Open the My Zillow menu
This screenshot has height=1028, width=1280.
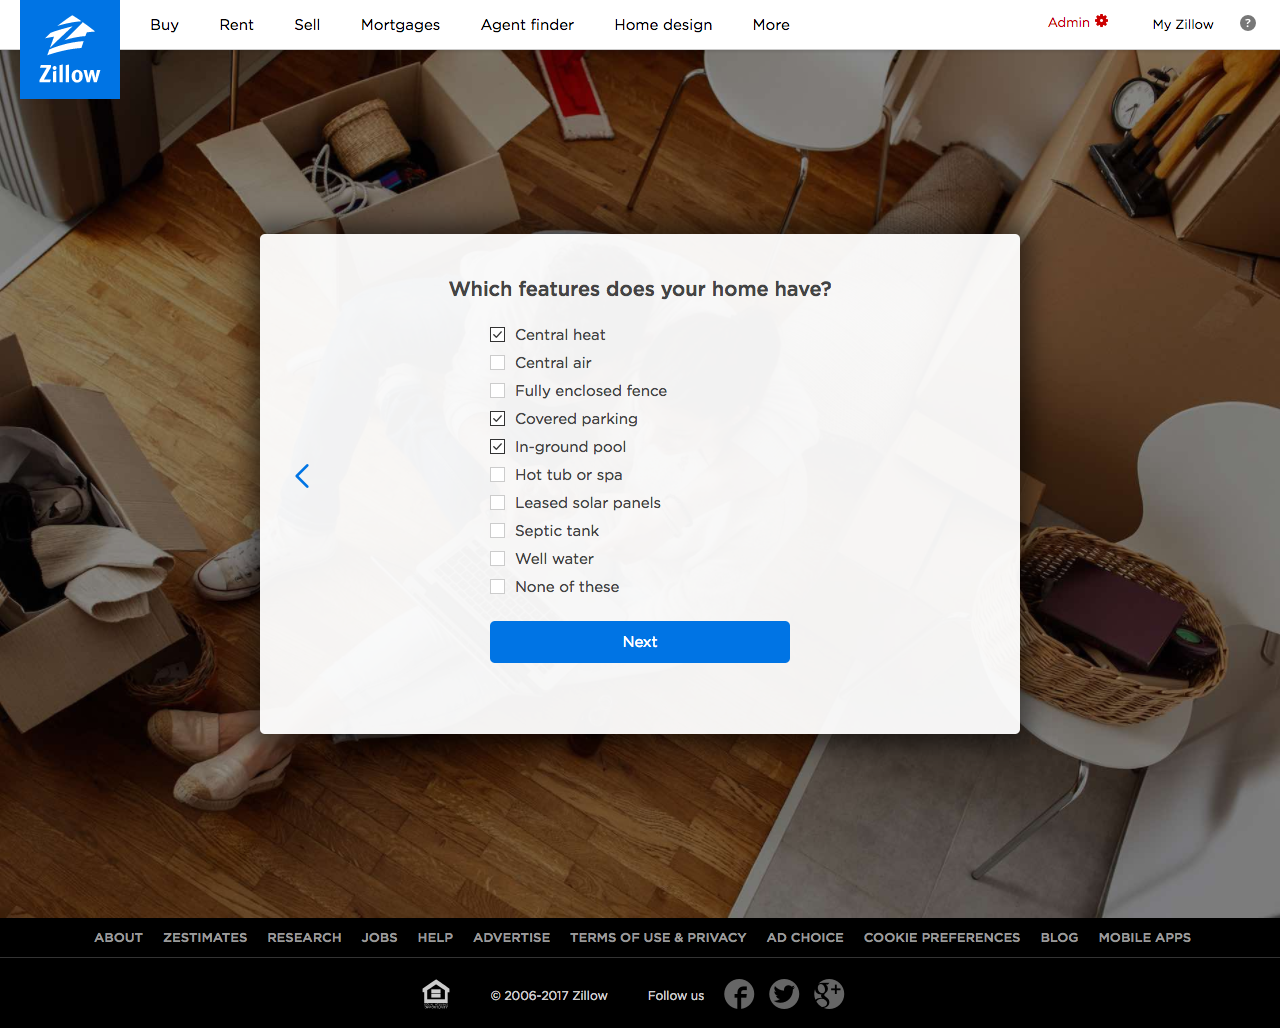tap(1183, 25)
